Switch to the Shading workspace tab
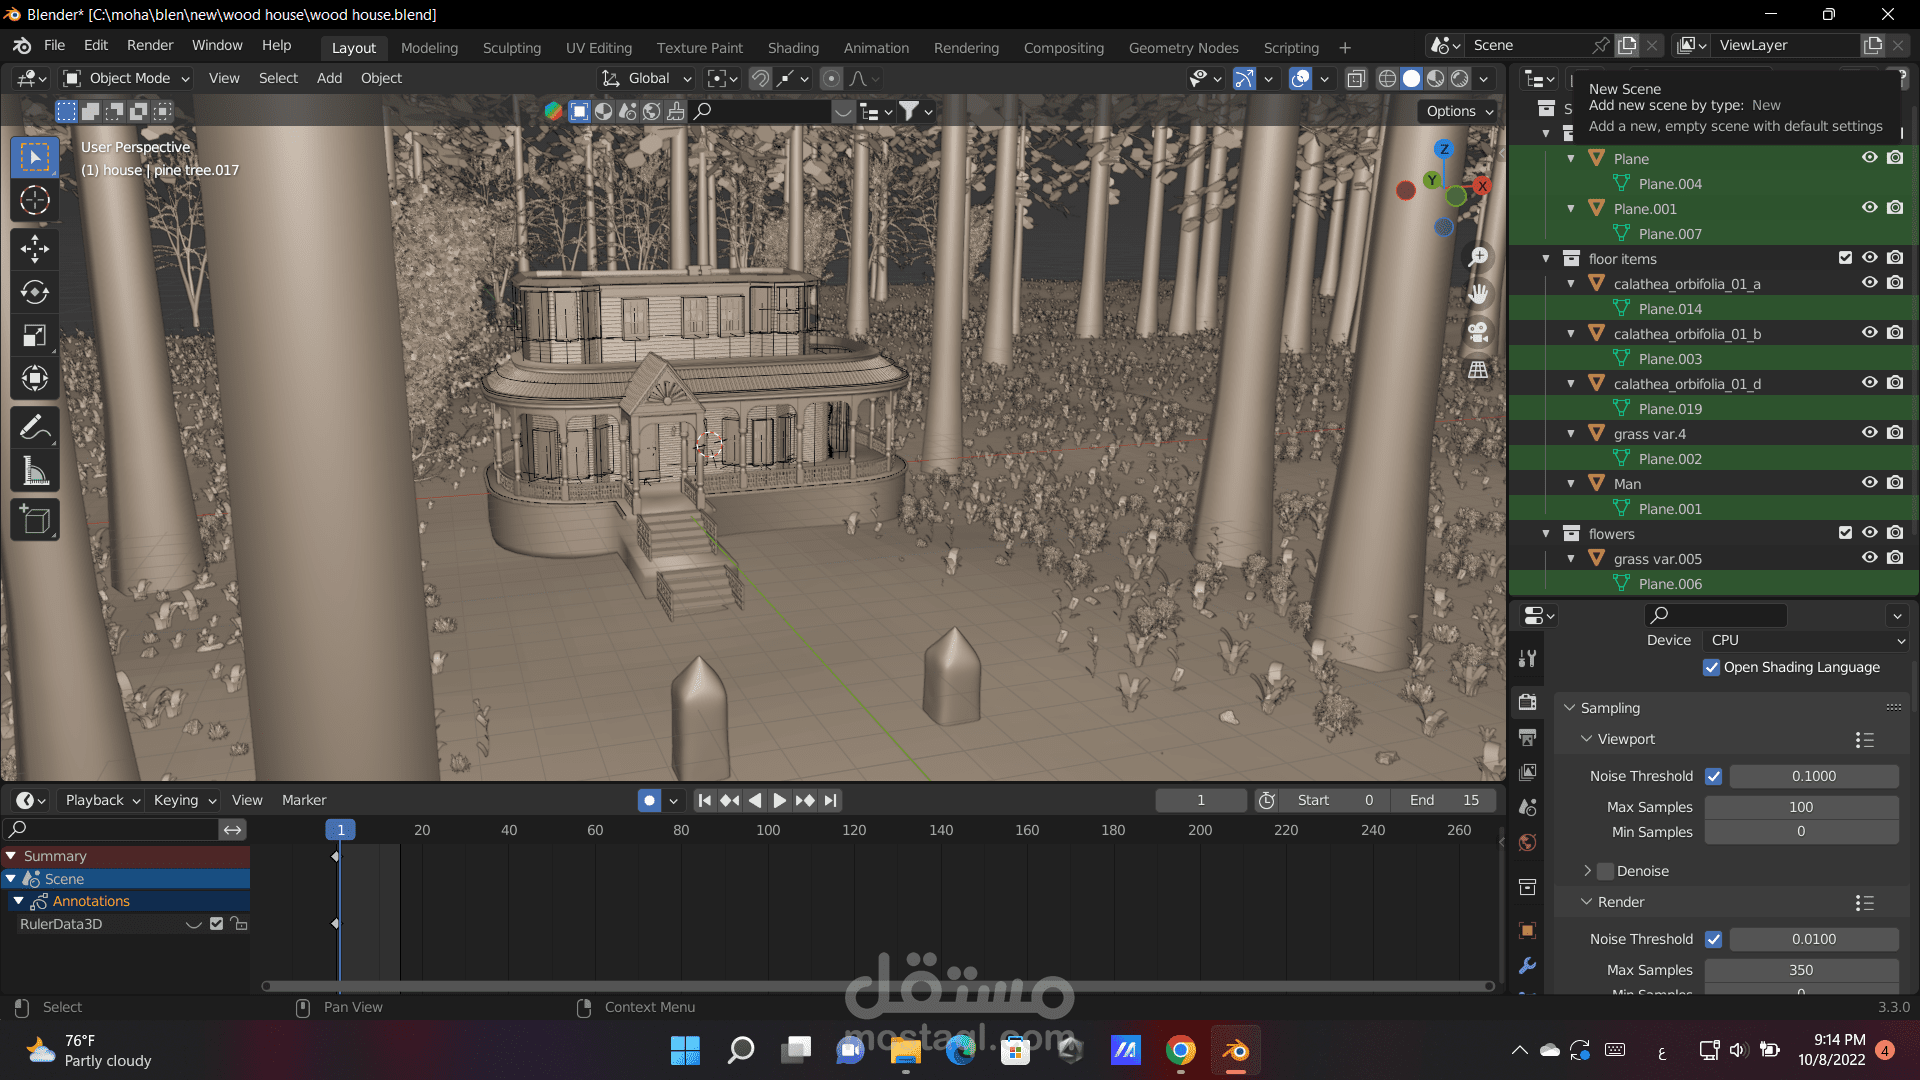 [x=793, y=47]
